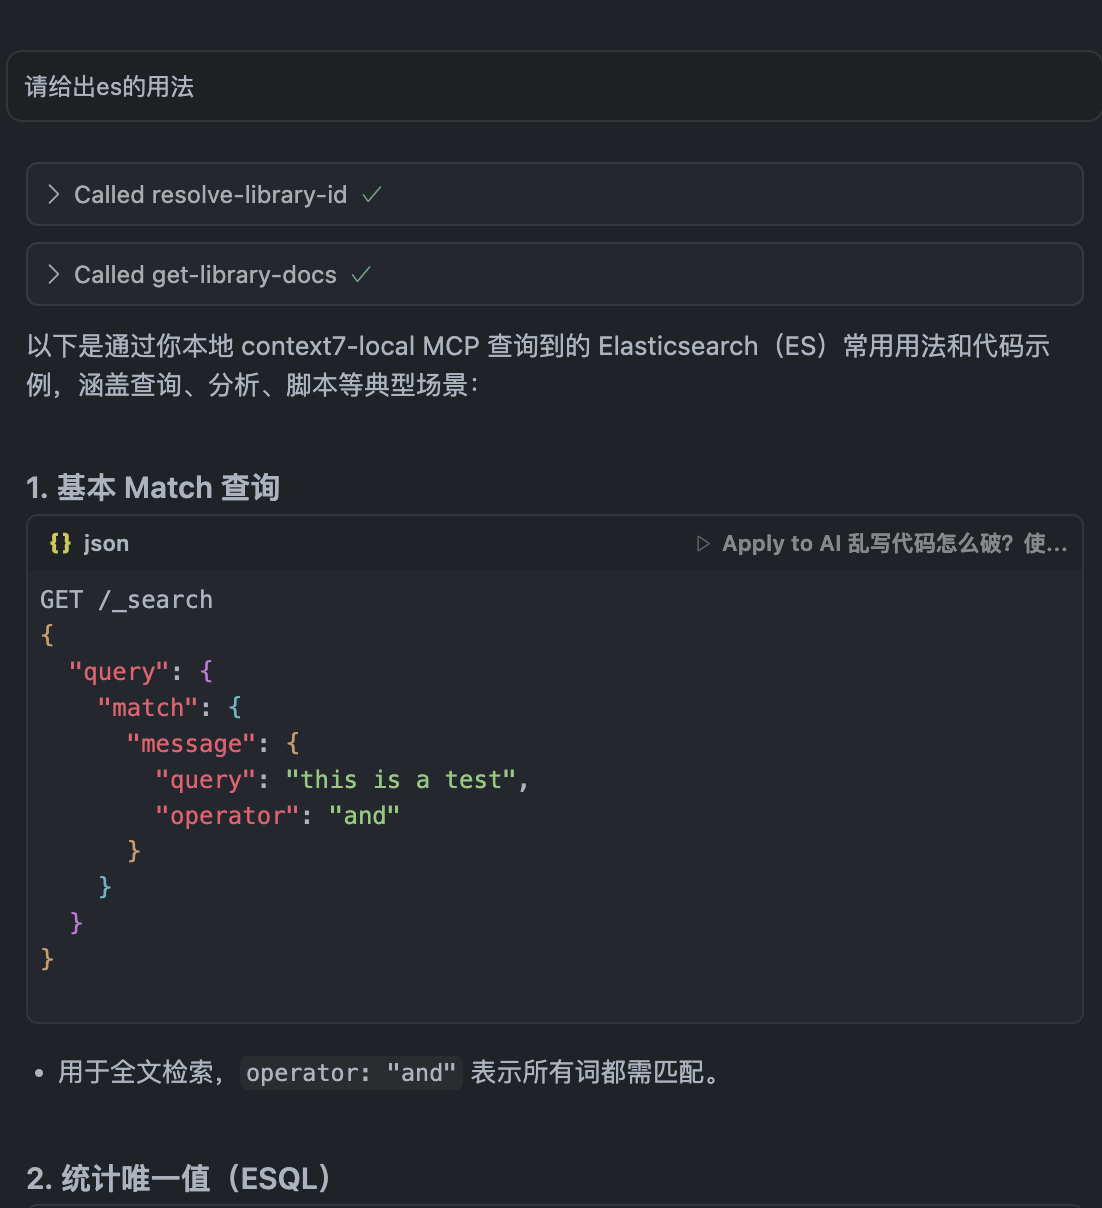
Task: Click the {} json language badge on the code block
Action: 85,543
